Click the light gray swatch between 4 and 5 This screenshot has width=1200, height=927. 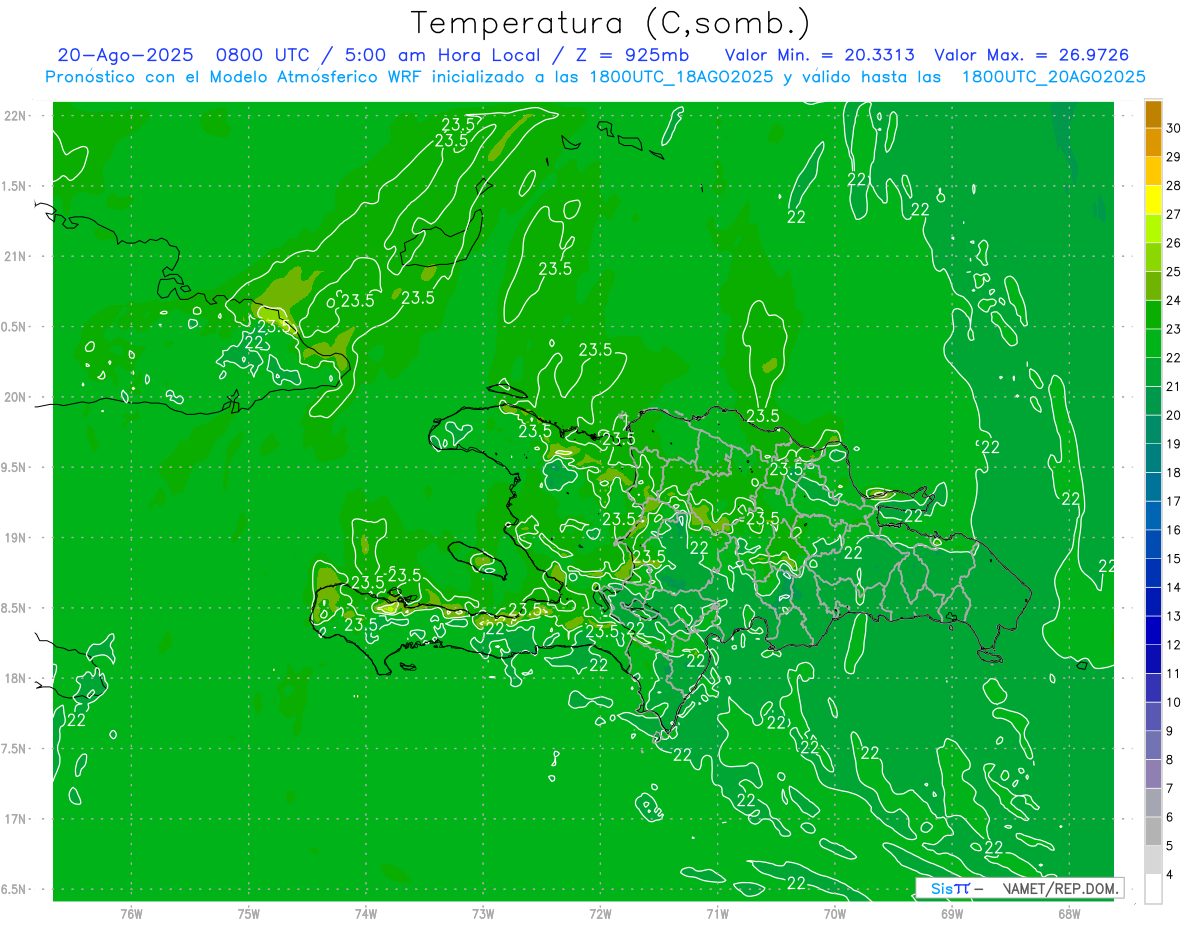(1153, 860)
